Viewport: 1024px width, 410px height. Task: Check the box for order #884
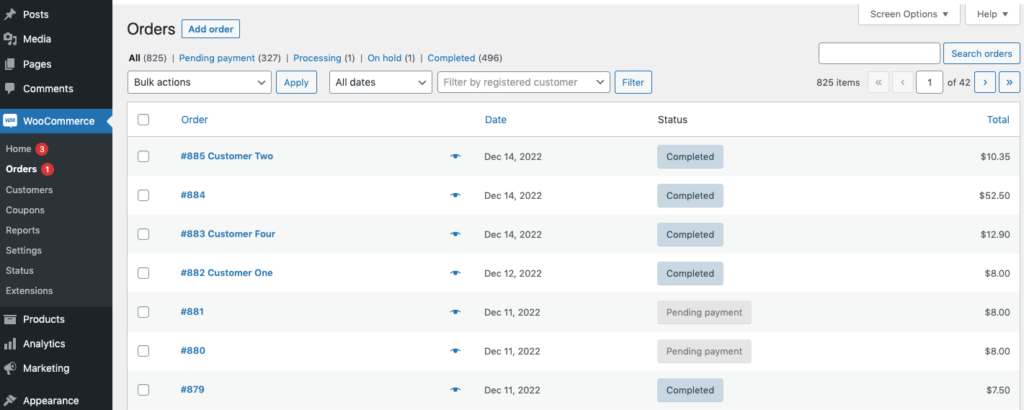144,195
